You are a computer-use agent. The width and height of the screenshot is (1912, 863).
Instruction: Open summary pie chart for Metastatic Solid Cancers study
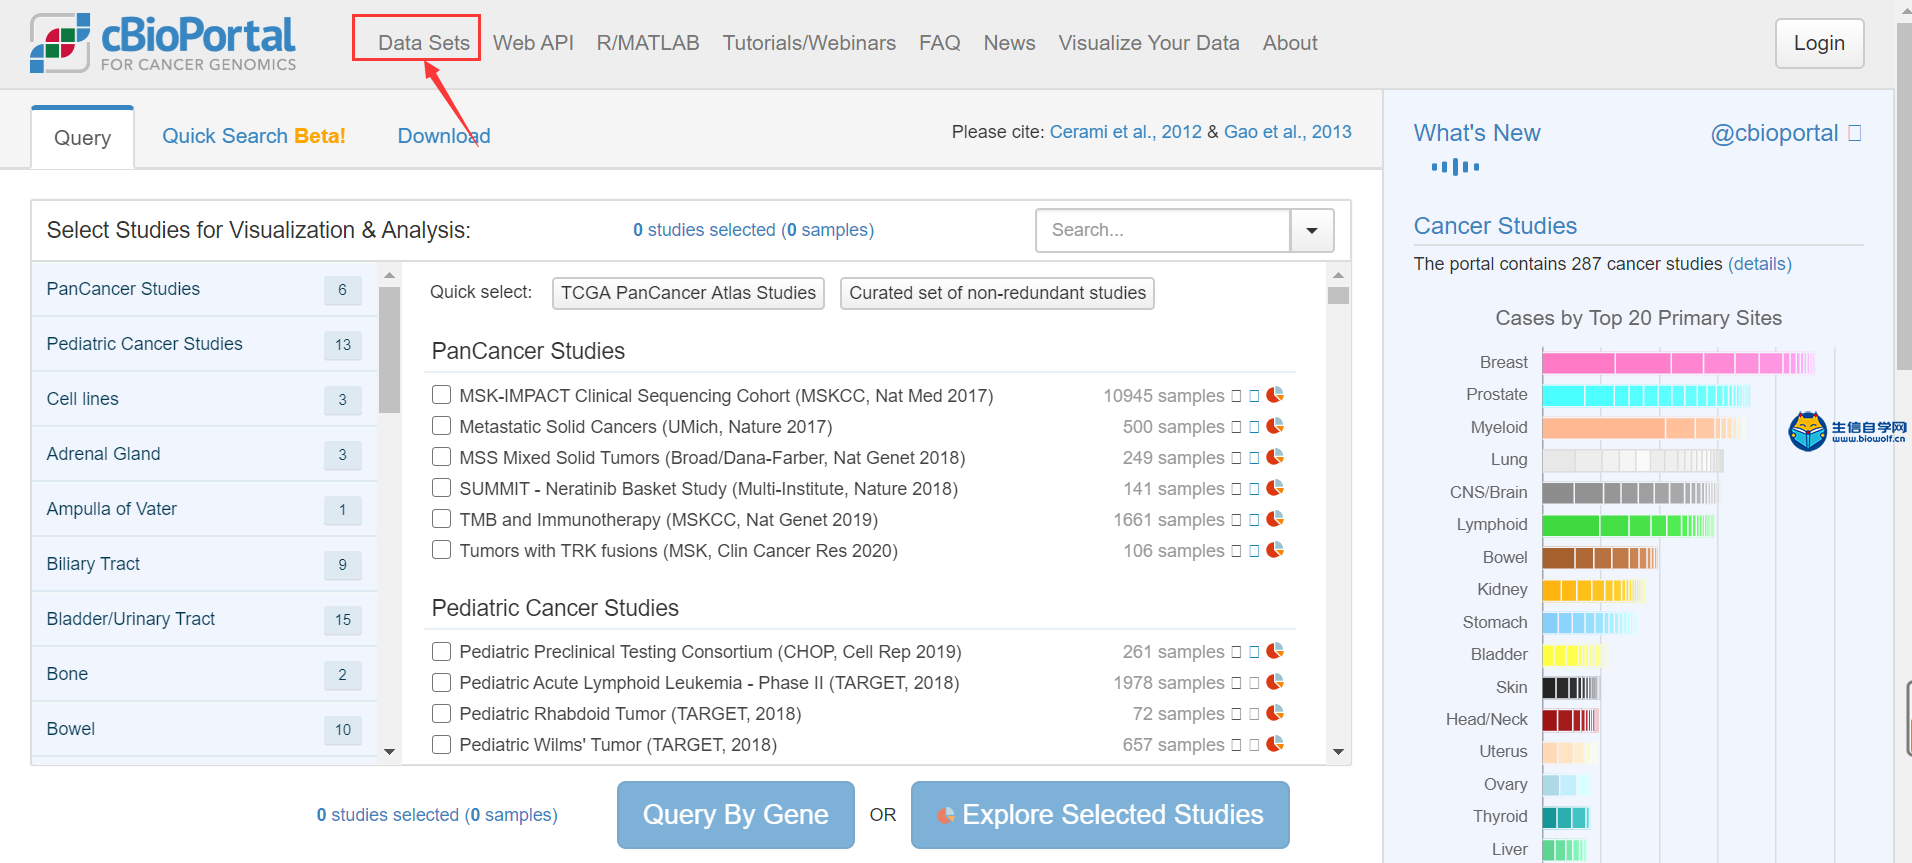tap(1275, 426)
